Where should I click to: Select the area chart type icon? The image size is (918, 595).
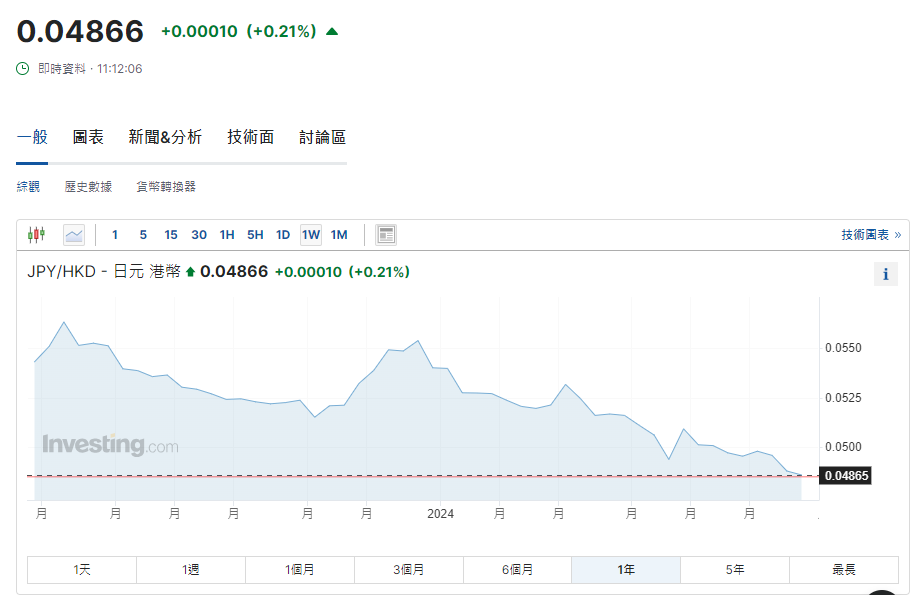(74, 235)
